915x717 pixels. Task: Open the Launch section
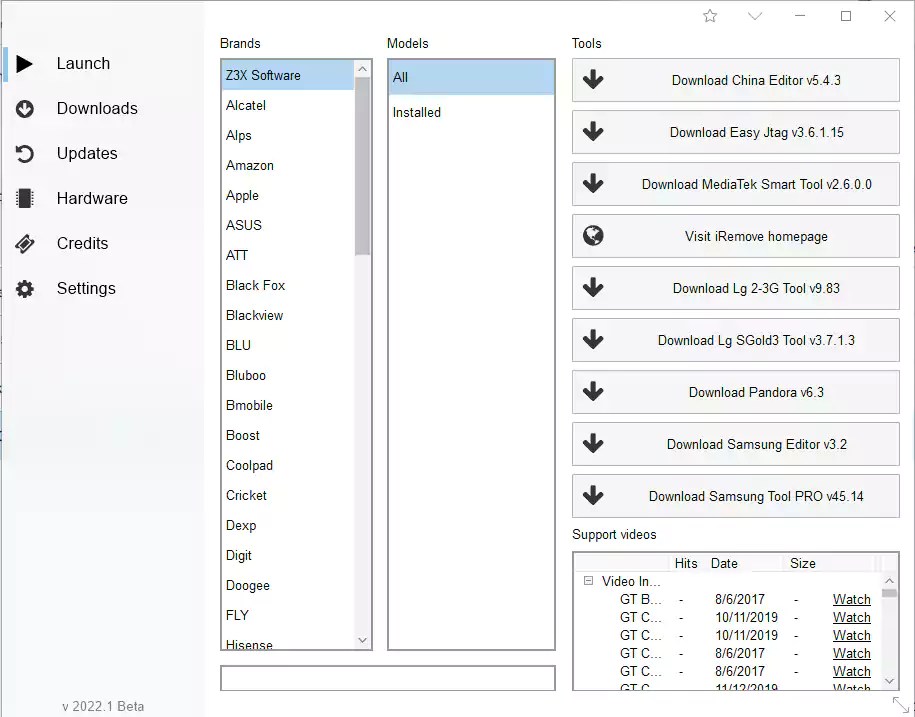pos(83,64)
